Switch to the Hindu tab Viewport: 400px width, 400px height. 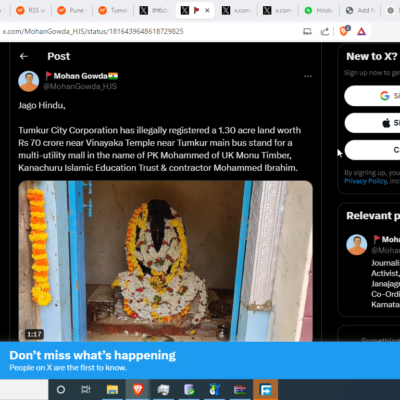(x=319, y=10)
